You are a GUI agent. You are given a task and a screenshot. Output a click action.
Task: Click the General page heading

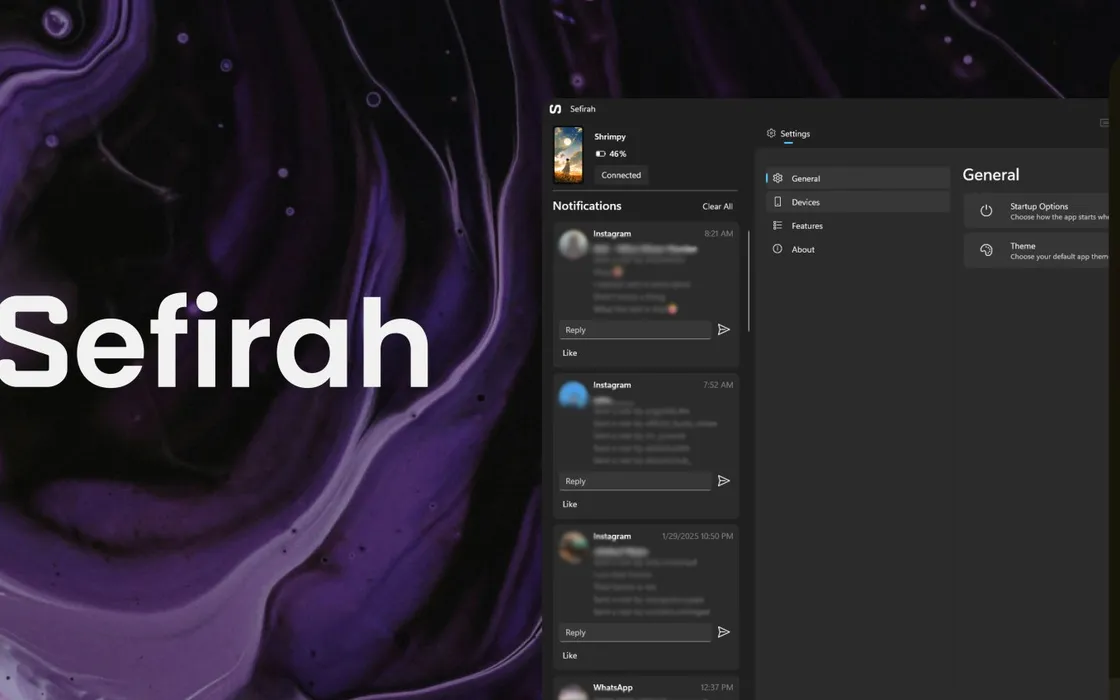[x=991, y=175]
